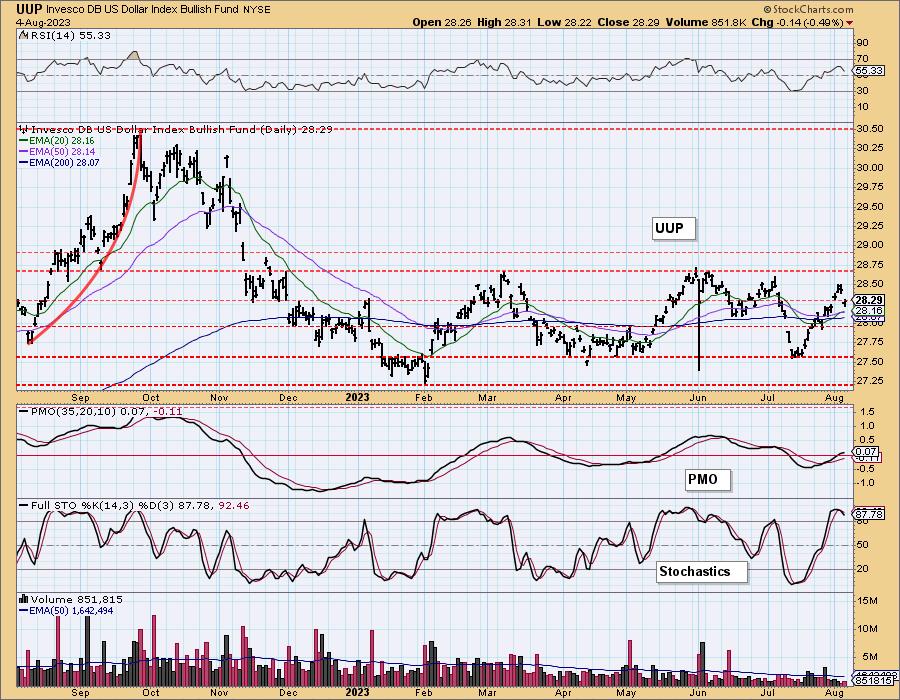Click the EMA(20) 28.16 legend entry
Screen dimensions: 900x700
click(x=57, y=141)
